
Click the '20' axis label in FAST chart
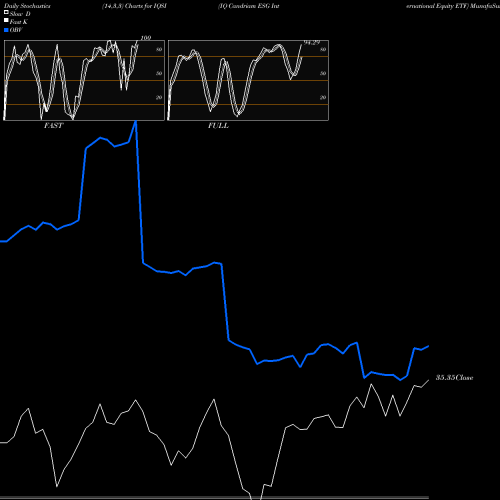(159, 97)
